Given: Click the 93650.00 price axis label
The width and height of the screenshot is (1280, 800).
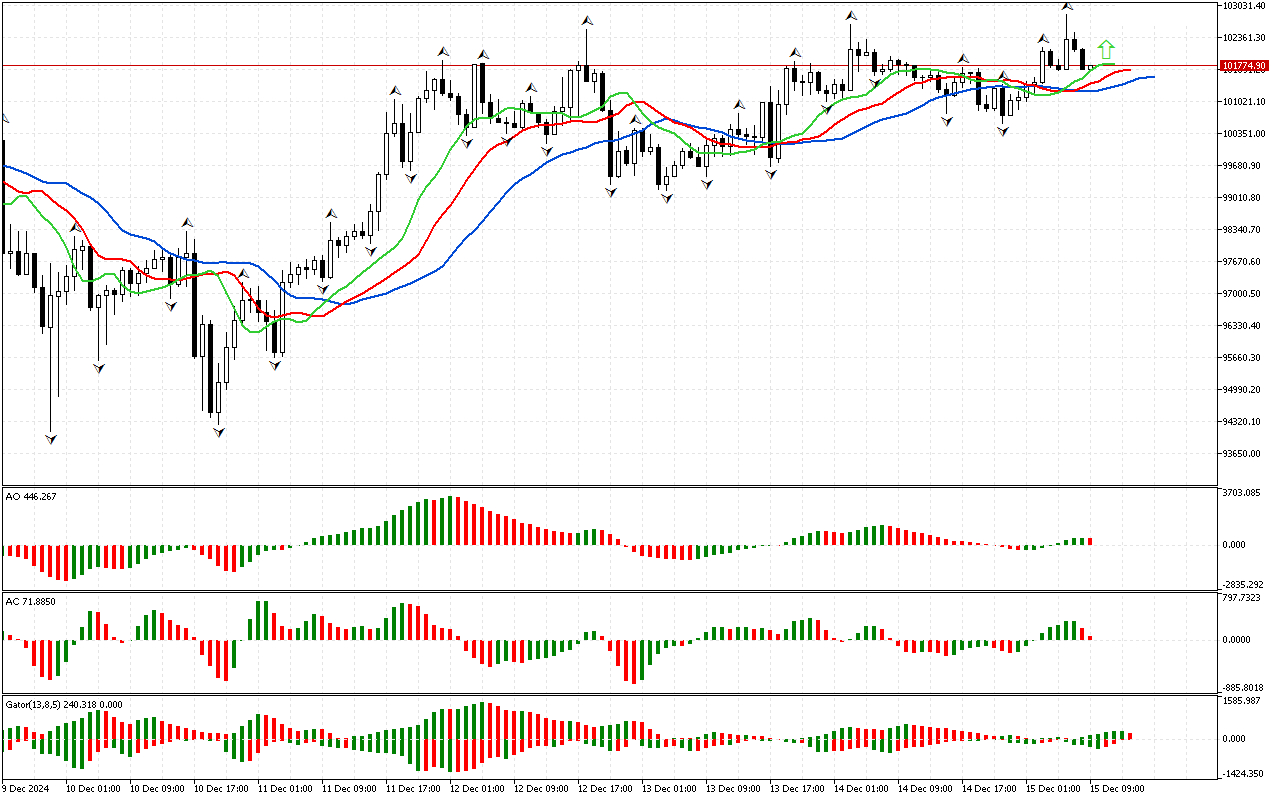Looking at the screenshot, I should [1244, 454].
